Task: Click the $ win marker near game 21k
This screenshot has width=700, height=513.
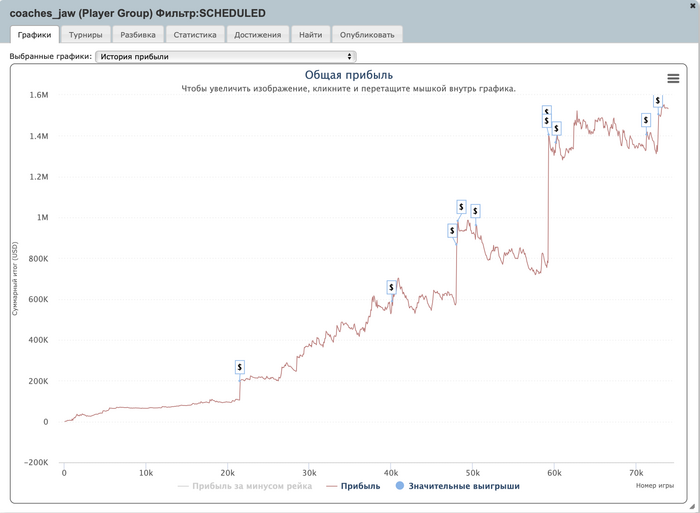Action: 240,367
